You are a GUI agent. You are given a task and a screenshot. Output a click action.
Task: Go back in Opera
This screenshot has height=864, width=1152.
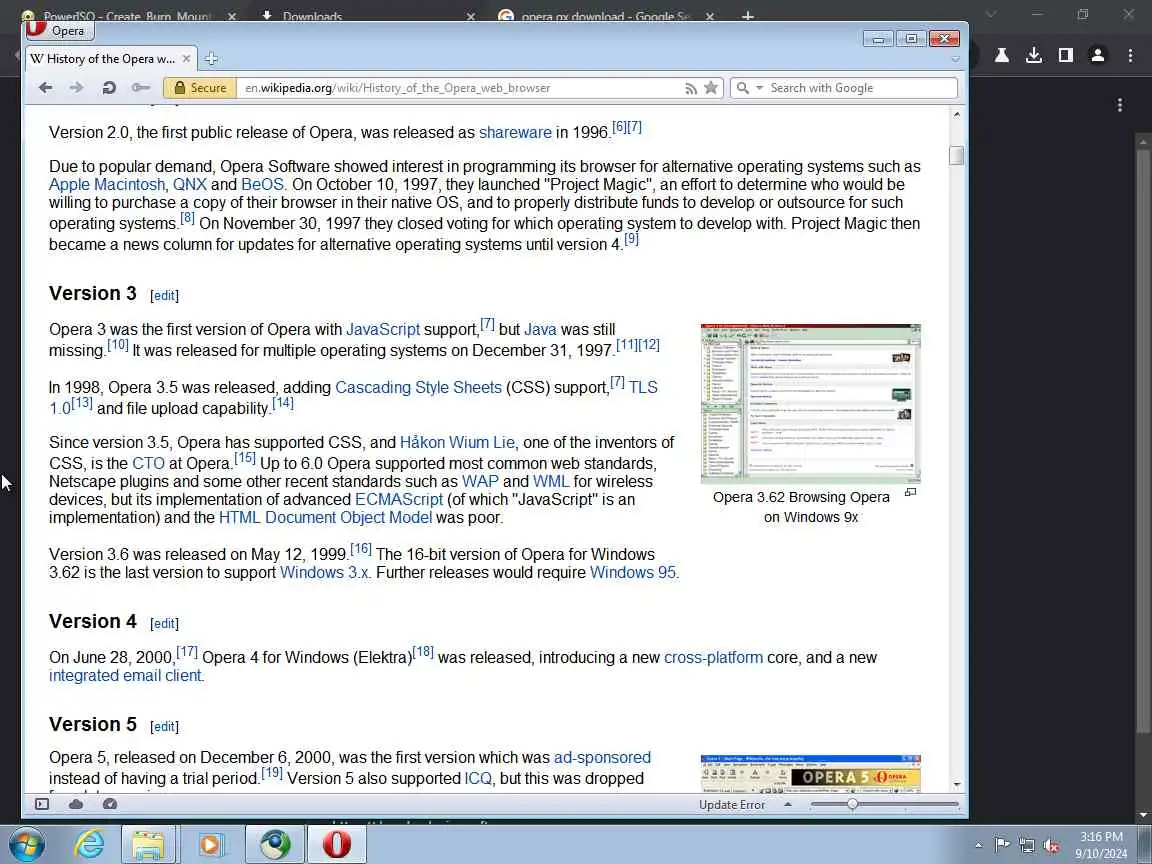(x=46, y=87)
